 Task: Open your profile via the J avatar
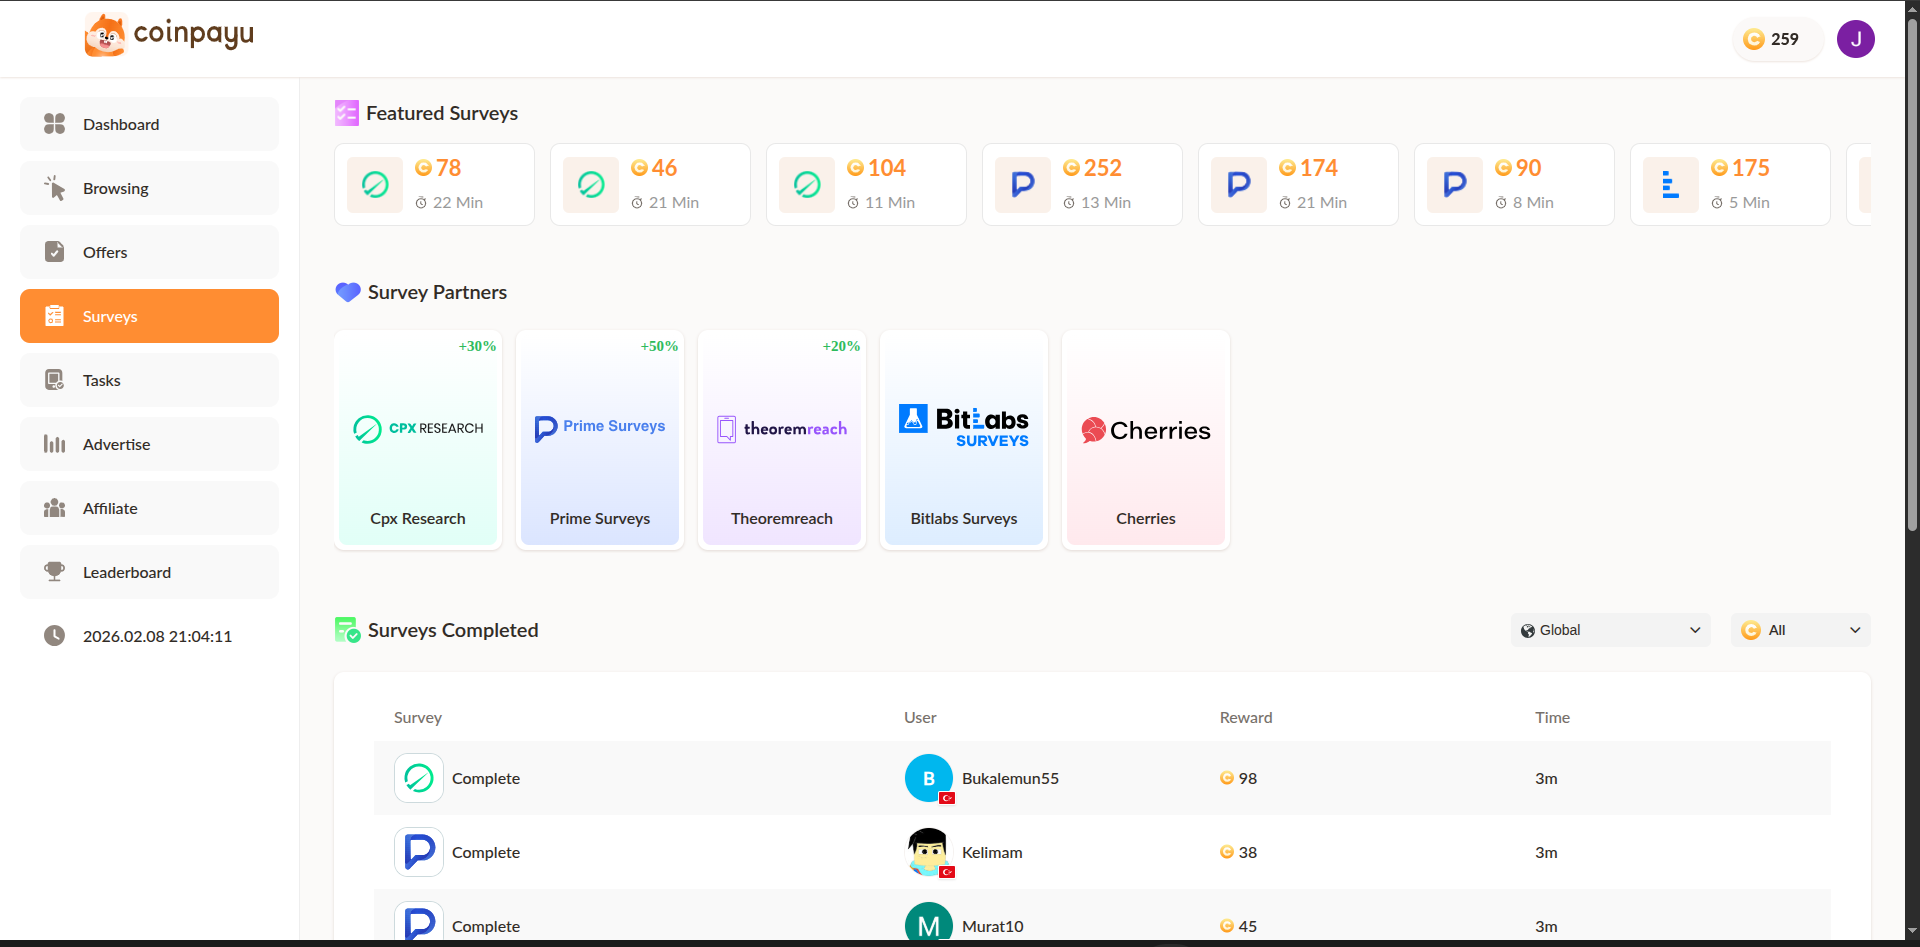click(1856, 39)
